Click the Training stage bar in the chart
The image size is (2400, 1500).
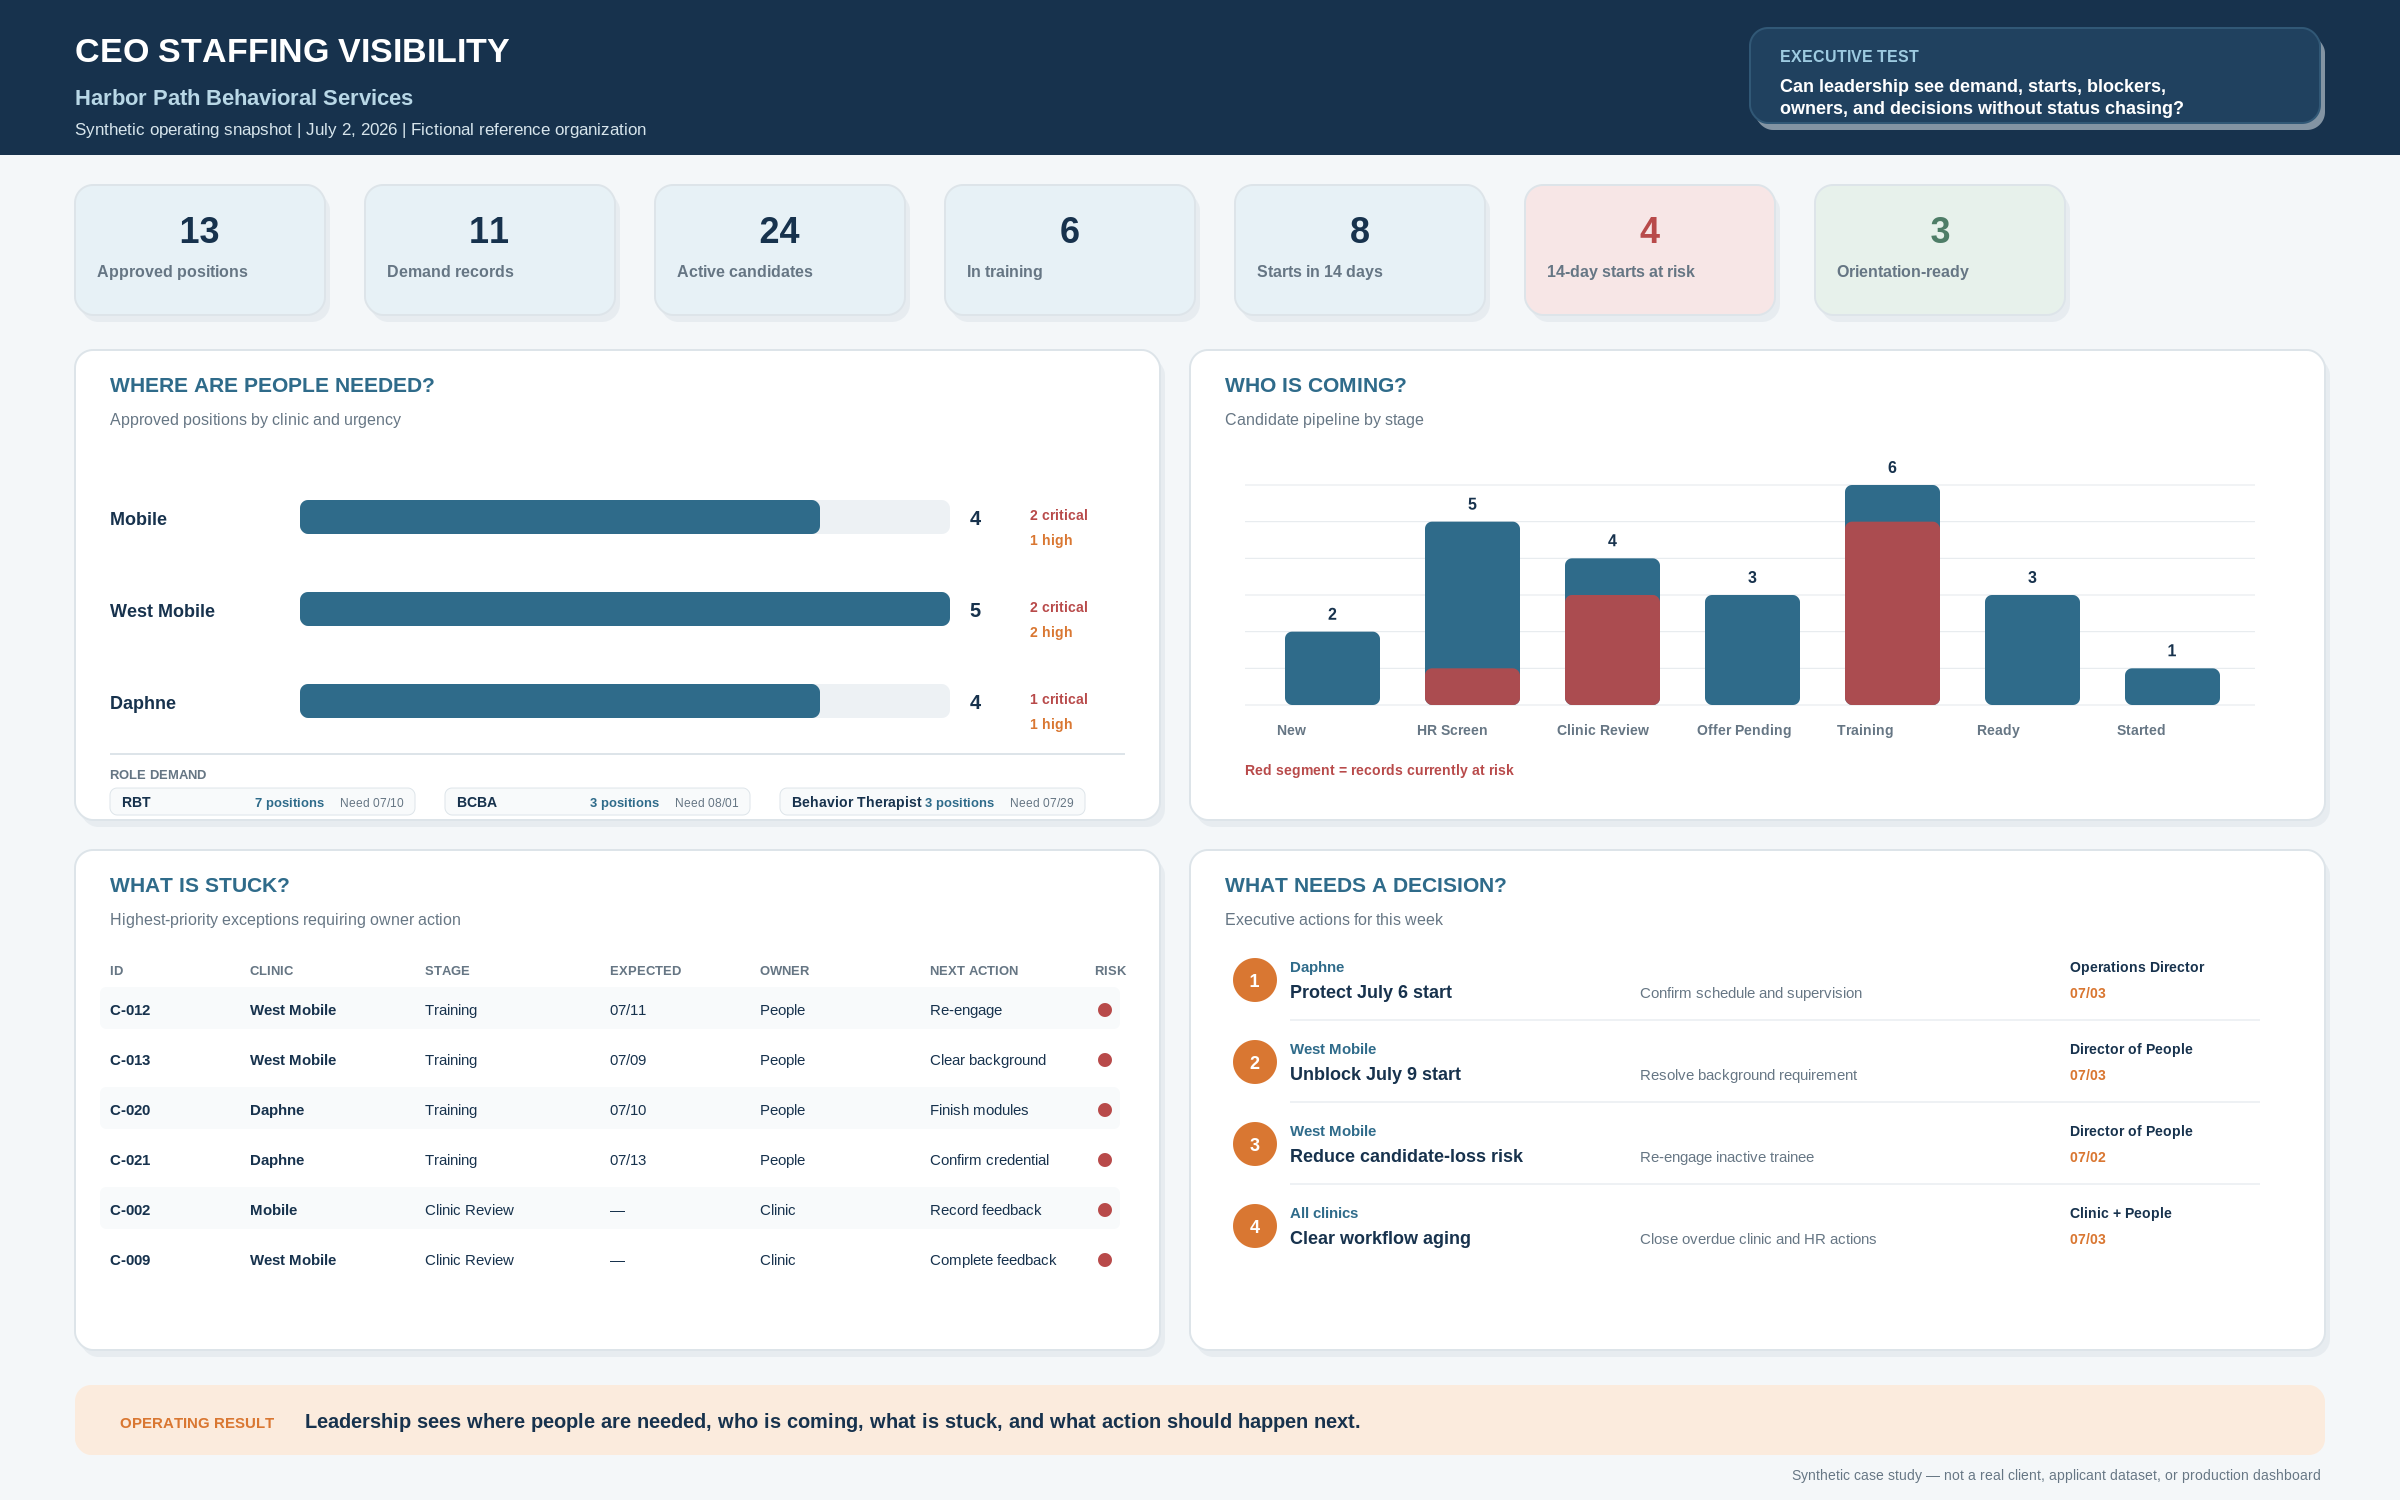coord(1892,595)
